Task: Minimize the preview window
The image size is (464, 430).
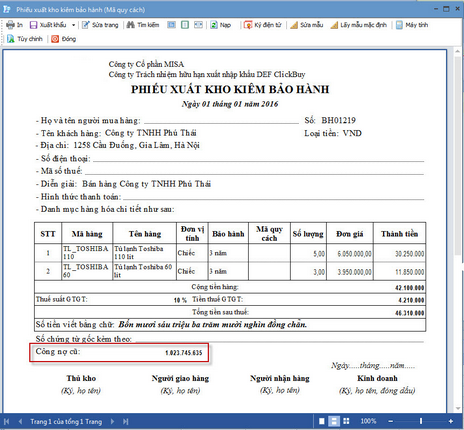Action: [436, 9]
